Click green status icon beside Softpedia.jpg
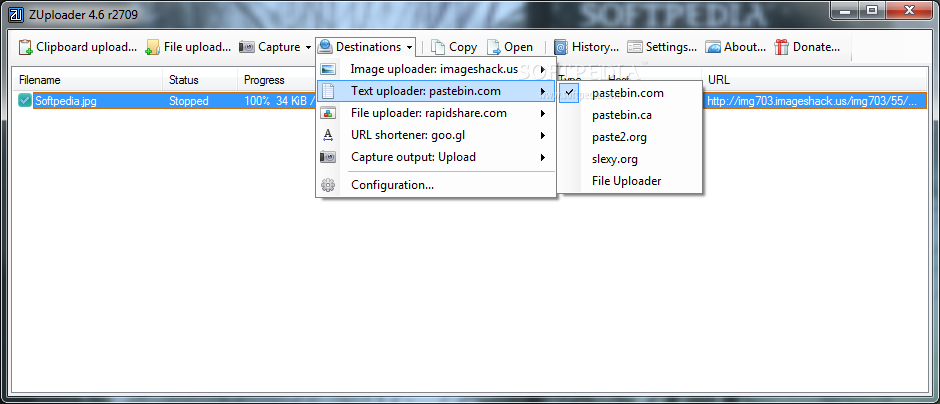 point(25,101)
